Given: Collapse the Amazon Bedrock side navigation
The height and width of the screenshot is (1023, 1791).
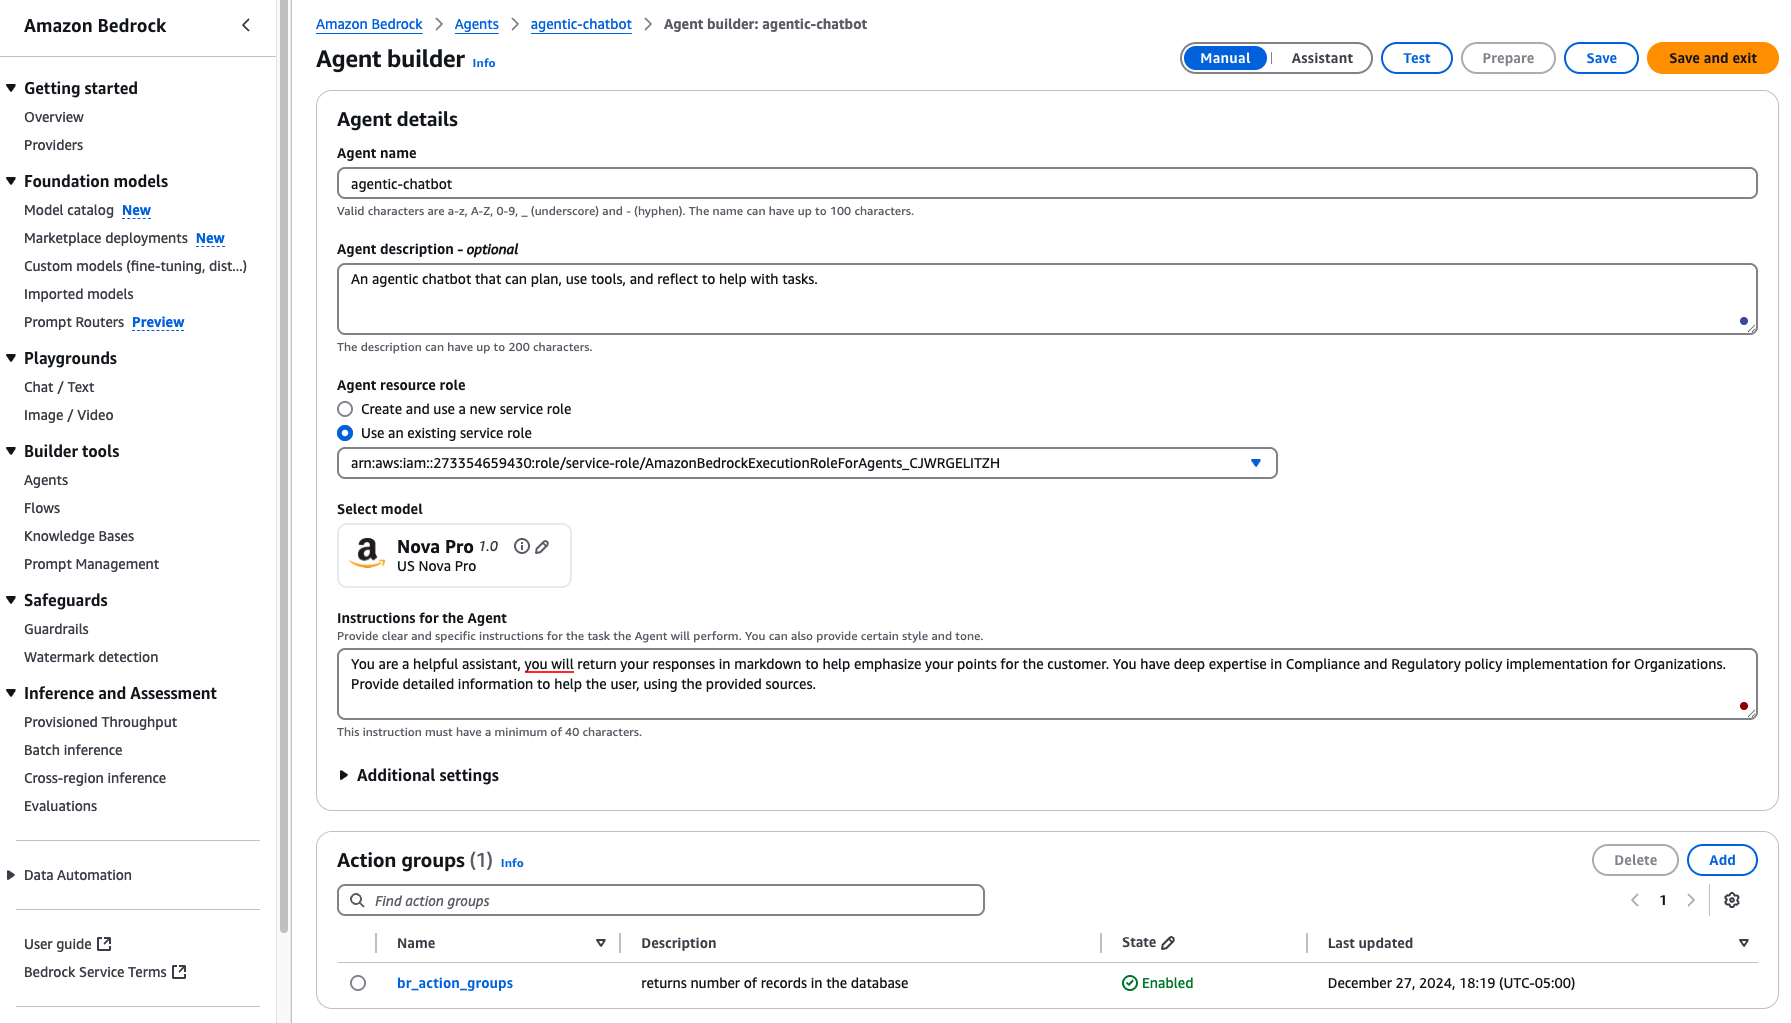Looking at the screenshot, I should 246,25.
